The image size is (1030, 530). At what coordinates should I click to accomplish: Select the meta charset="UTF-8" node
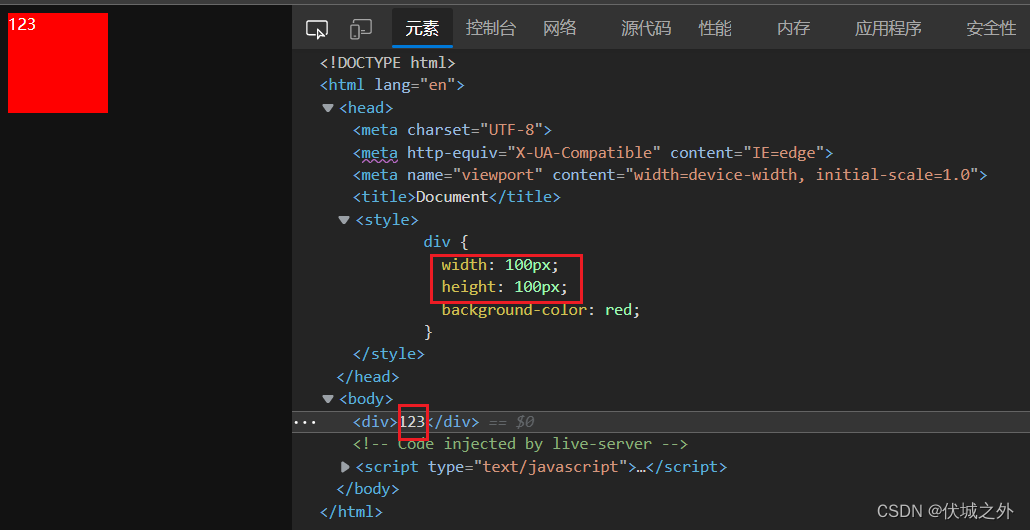452,130
